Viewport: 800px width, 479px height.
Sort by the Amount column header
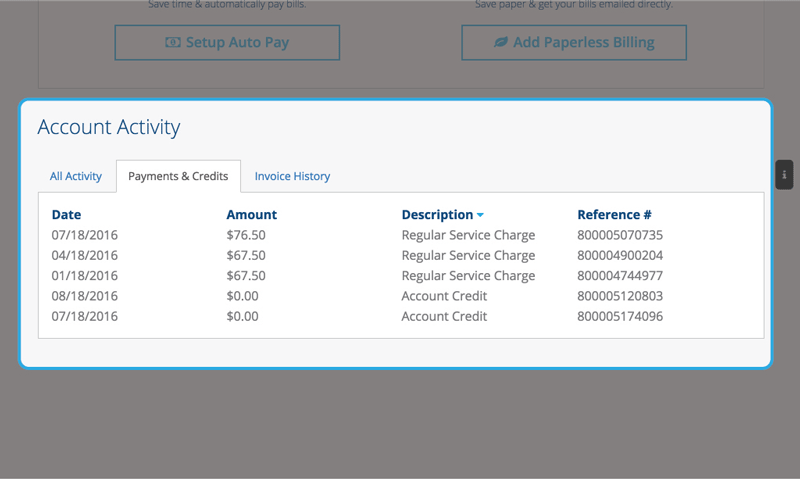(252, 215)
